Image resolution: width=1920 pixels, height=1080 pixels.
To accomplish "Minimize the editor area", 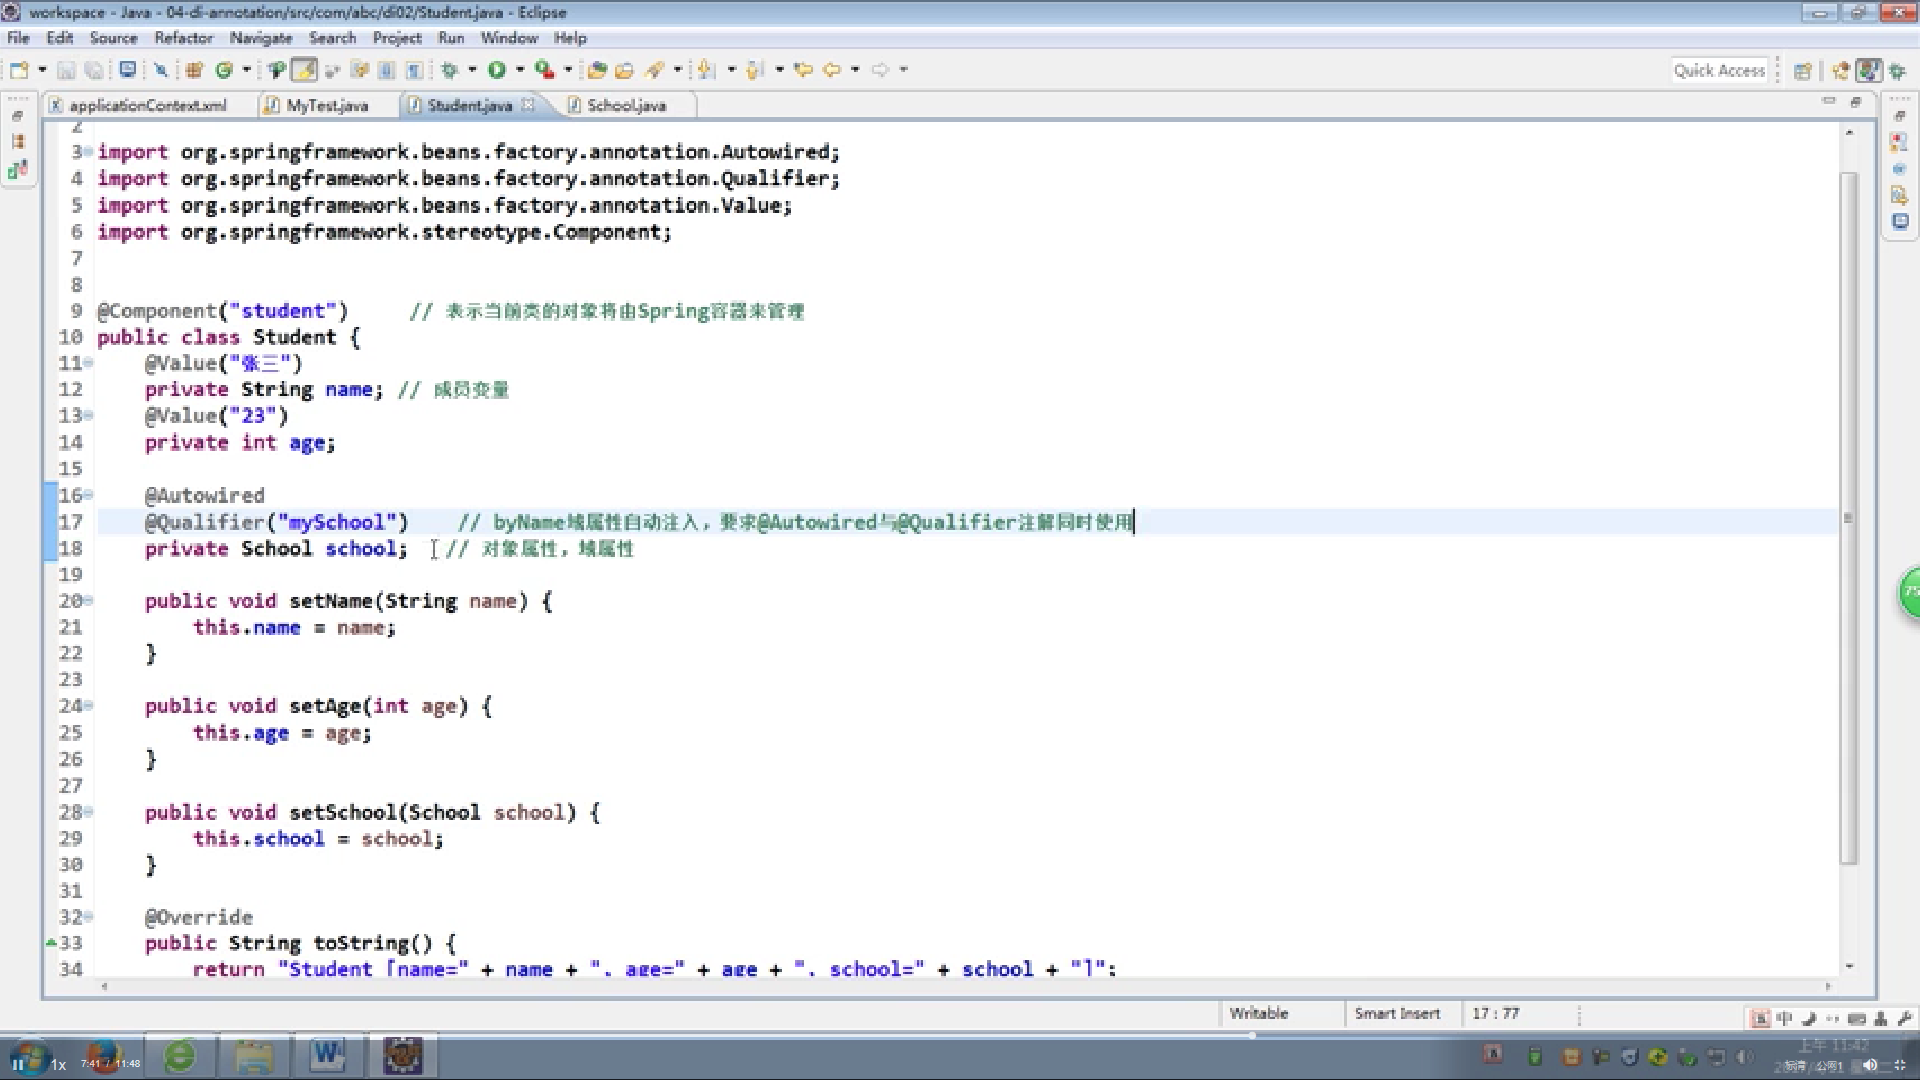I will 1829,102.
